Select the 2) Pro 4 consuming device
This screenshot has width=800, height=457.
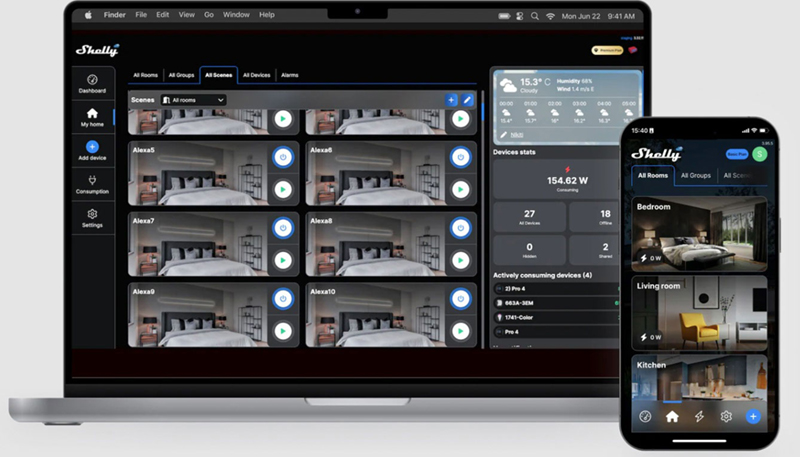556,289
